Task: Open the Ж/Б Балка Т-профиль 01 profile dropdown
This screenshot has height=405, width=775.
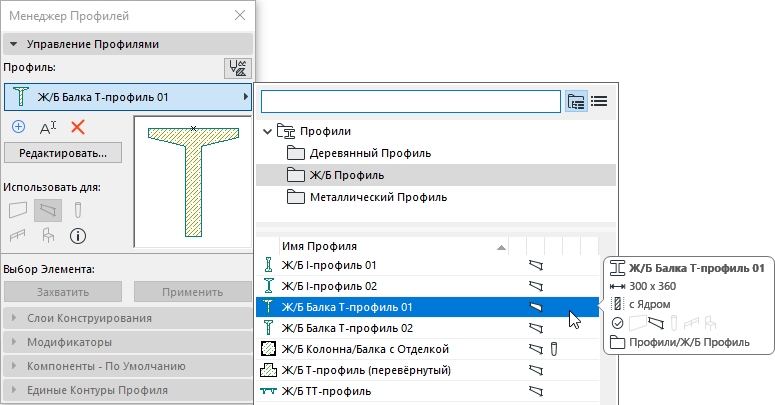Action: click(x=128, y=97)
